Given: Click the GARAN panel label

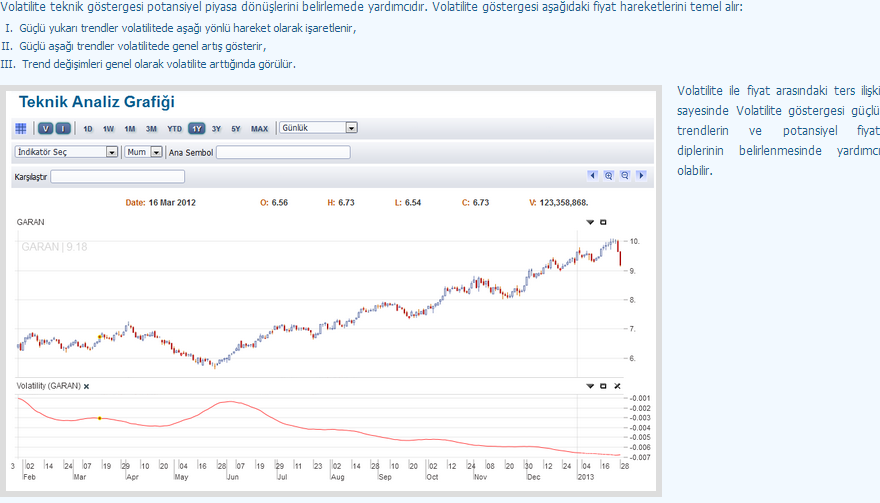Looking at the screenshot, I should (30, 222).
